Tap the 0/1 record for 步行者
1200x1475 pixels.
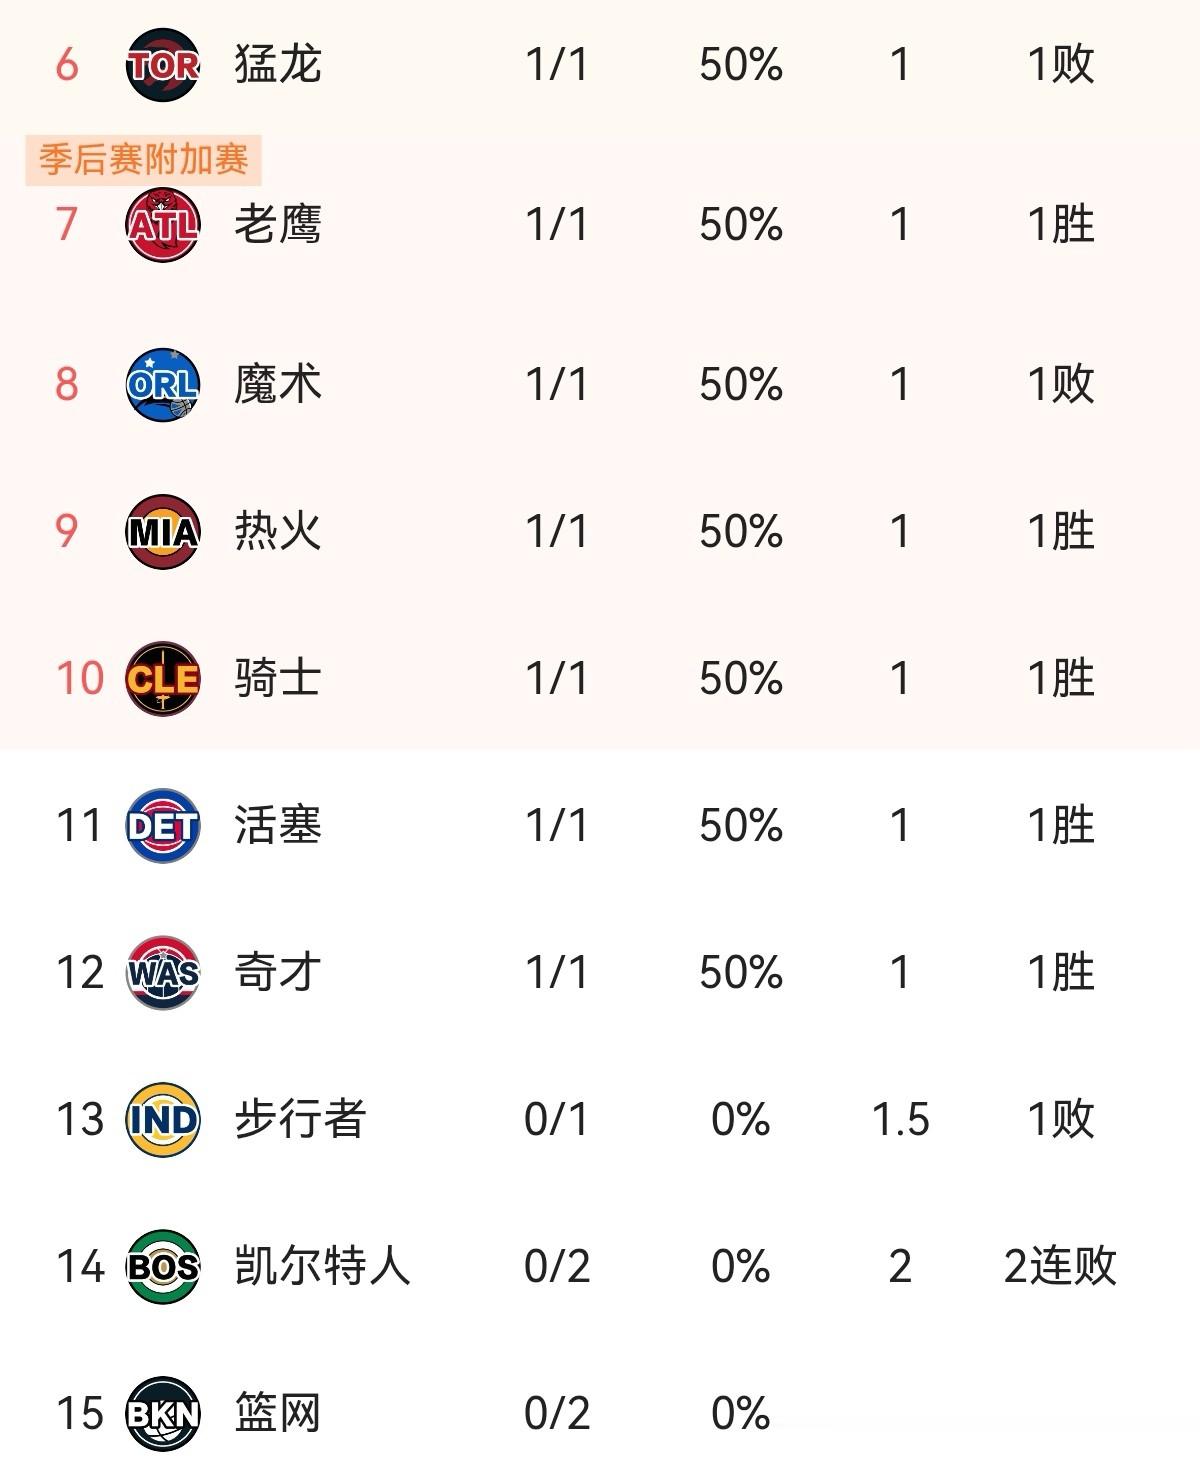click(557, 1119)
